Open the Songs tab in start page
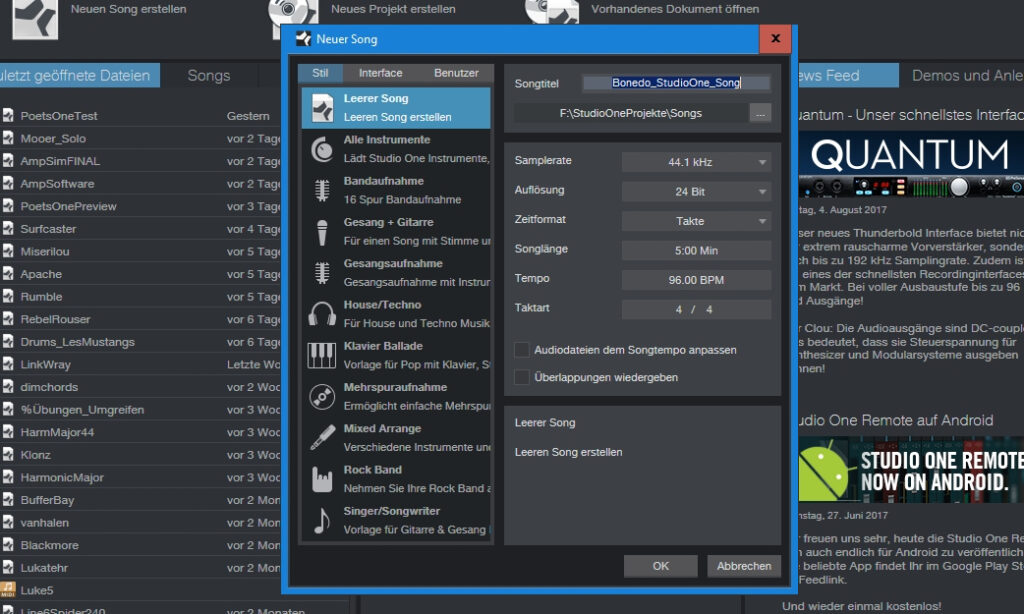Viewport: 1024px width, 614px height. pos(209,76)
